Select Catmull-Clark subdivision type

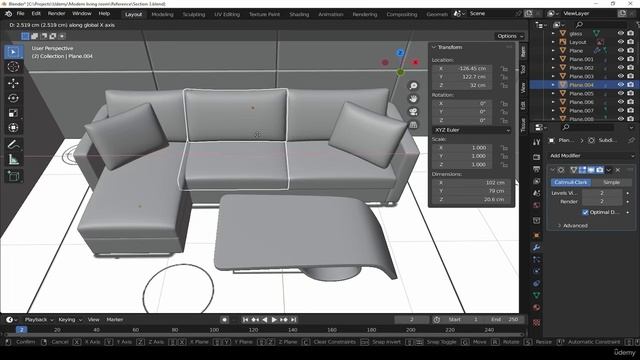point(571,182)
